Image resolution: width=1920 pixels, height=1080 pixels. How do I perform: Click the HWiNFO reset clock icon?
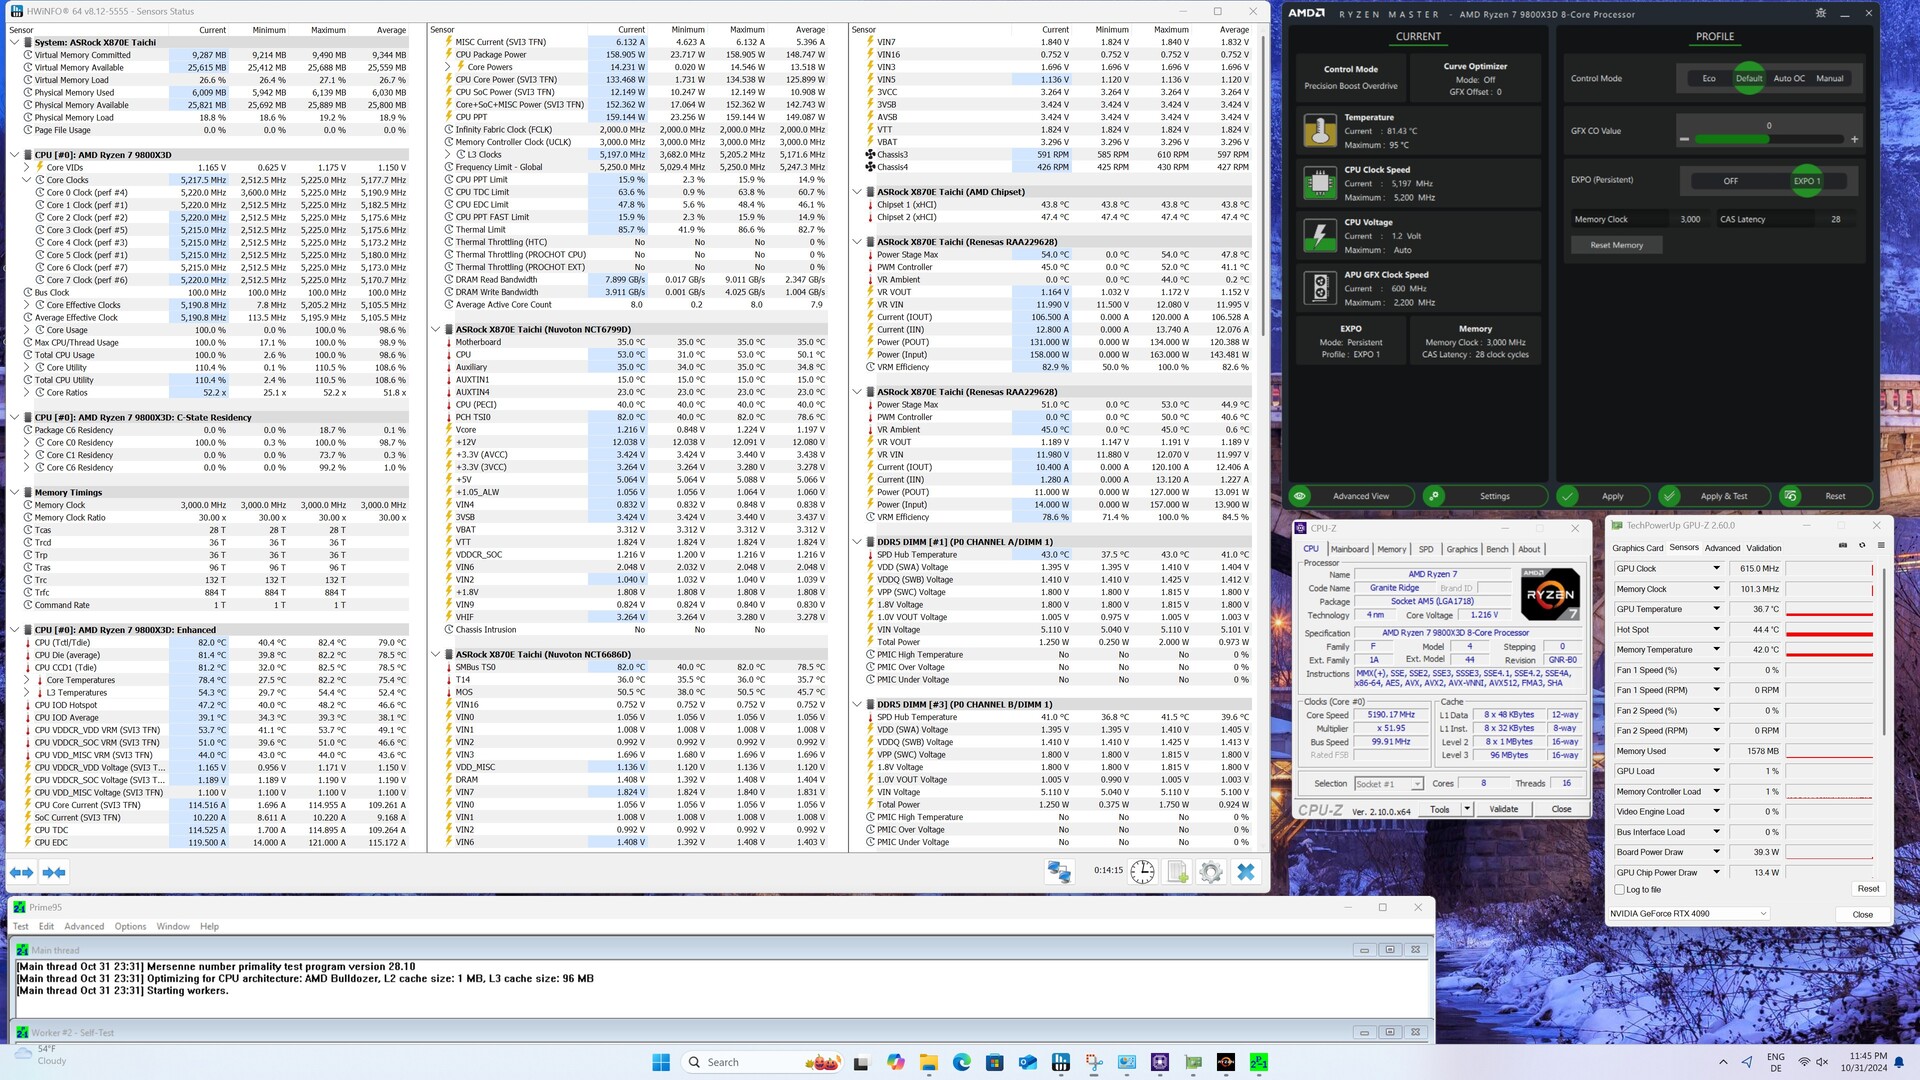(x=1142, y=872)
